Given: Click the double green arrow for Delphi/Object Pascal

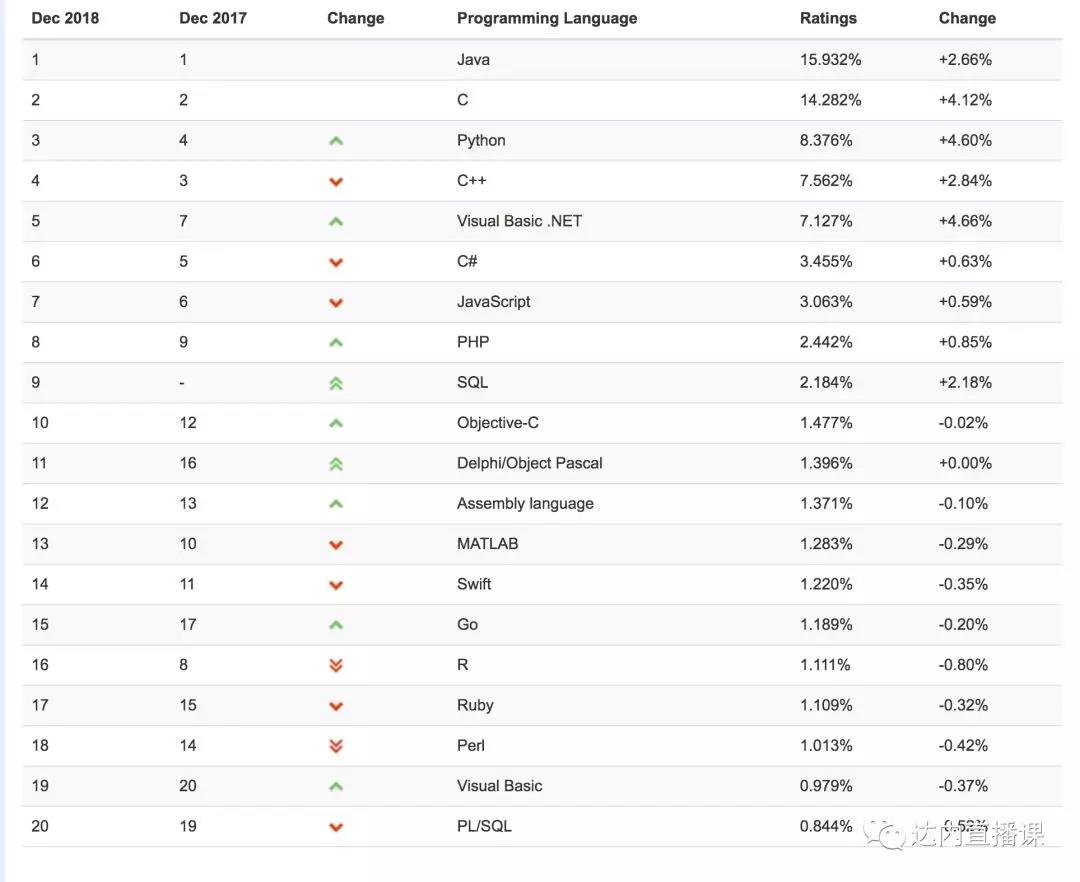Looking at the screenshot, I should (x=335, y=464).
